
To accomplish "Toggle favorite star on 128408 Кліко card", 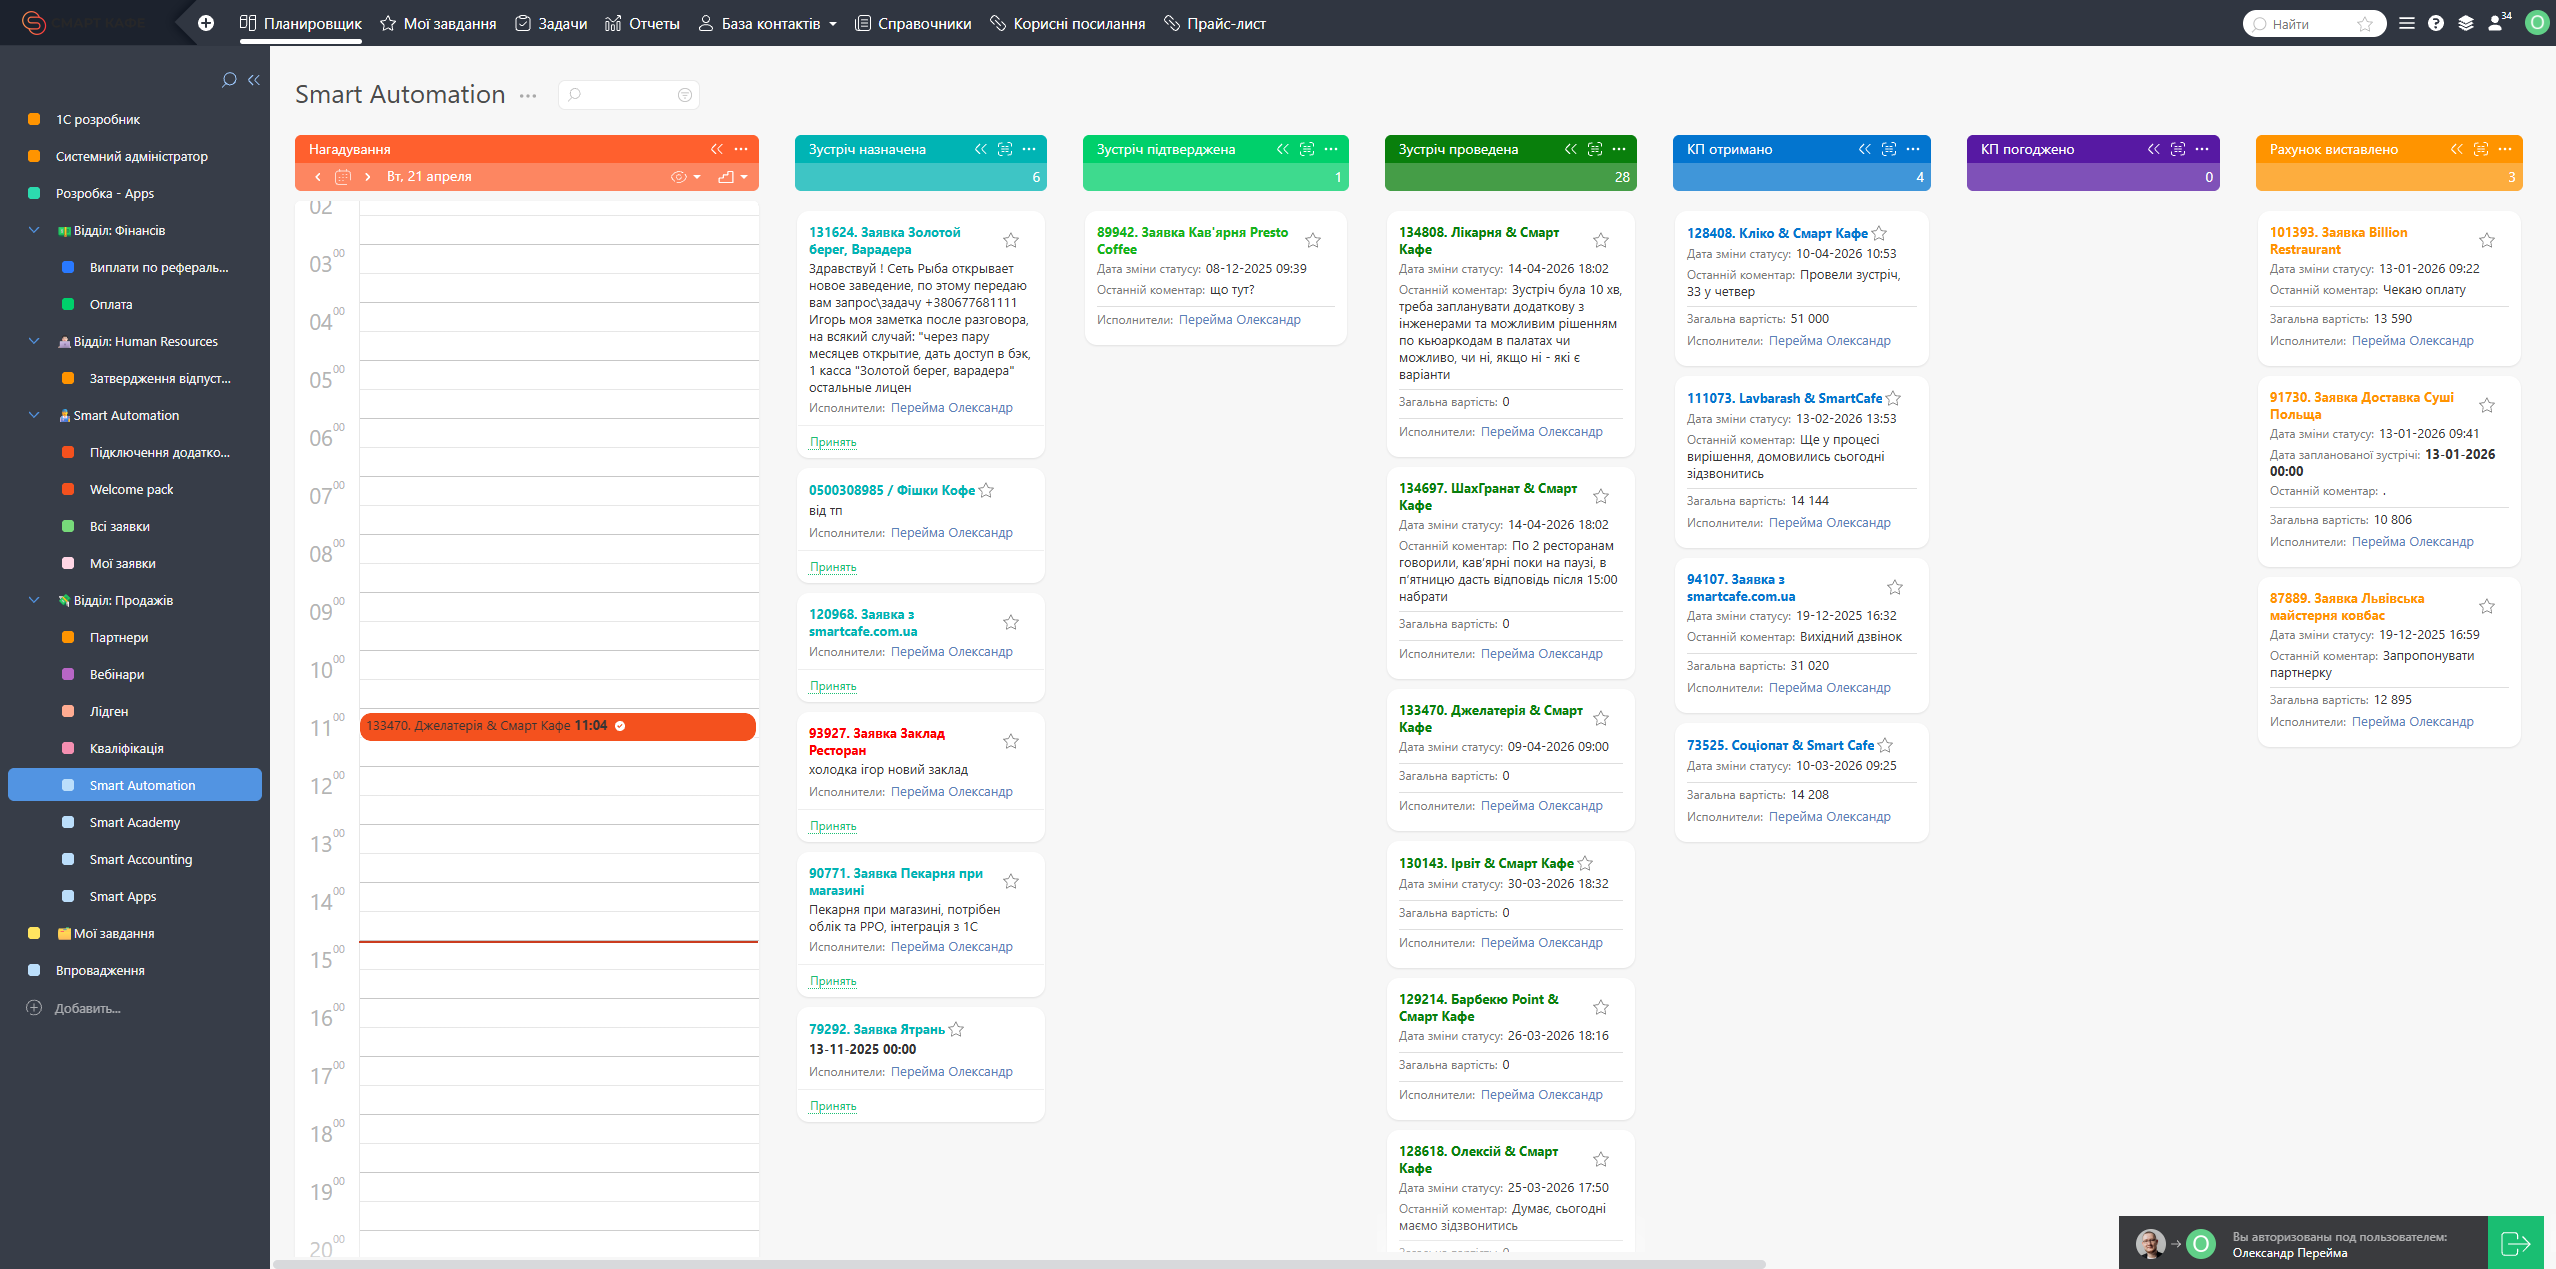I will click(x=1879, y=233).
